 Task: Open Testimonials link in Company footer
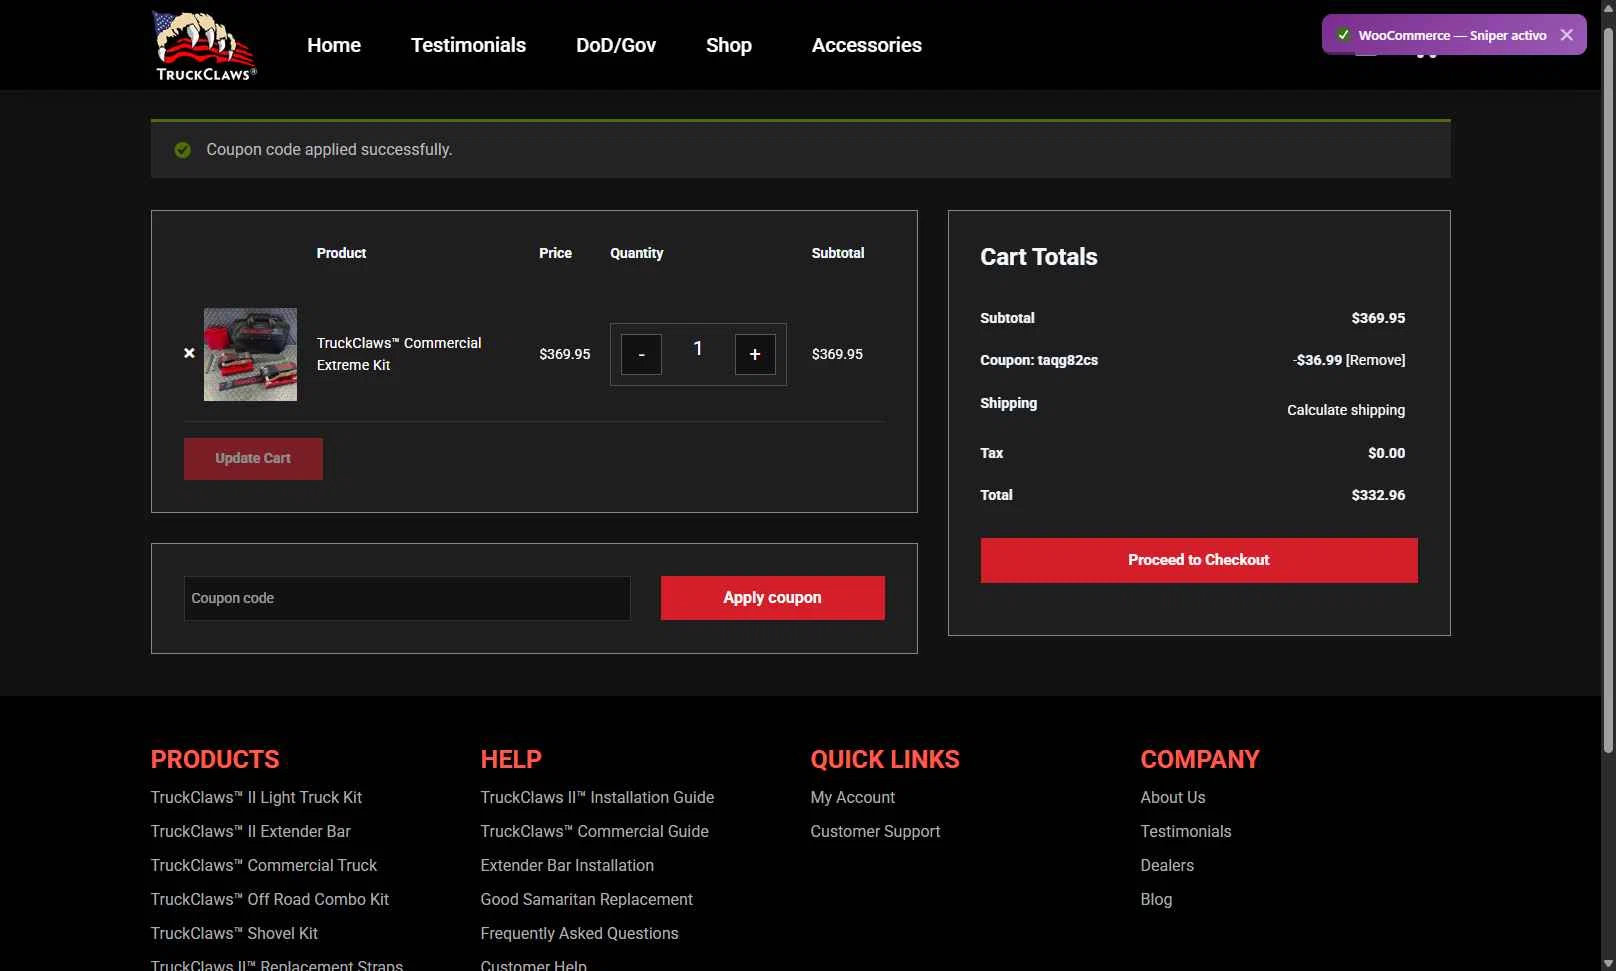click(1186, 831)
